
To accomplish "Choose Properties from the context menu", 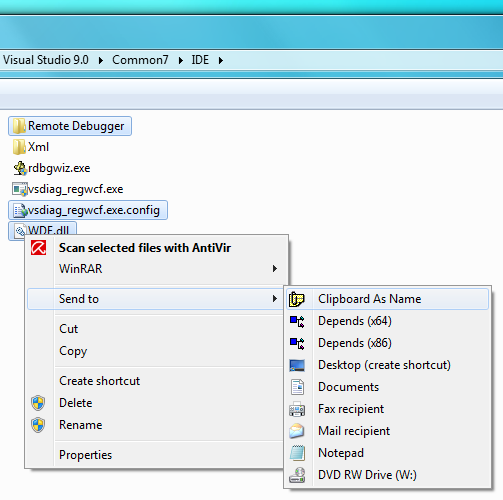I will click(86, 455).
